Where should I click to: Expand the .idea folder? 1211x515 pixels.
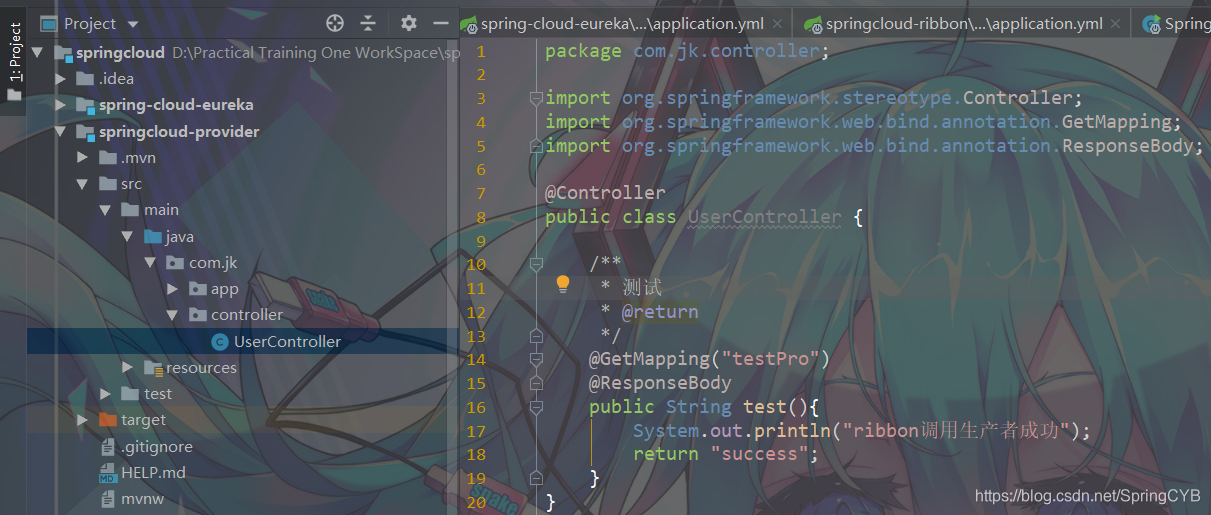61,79
